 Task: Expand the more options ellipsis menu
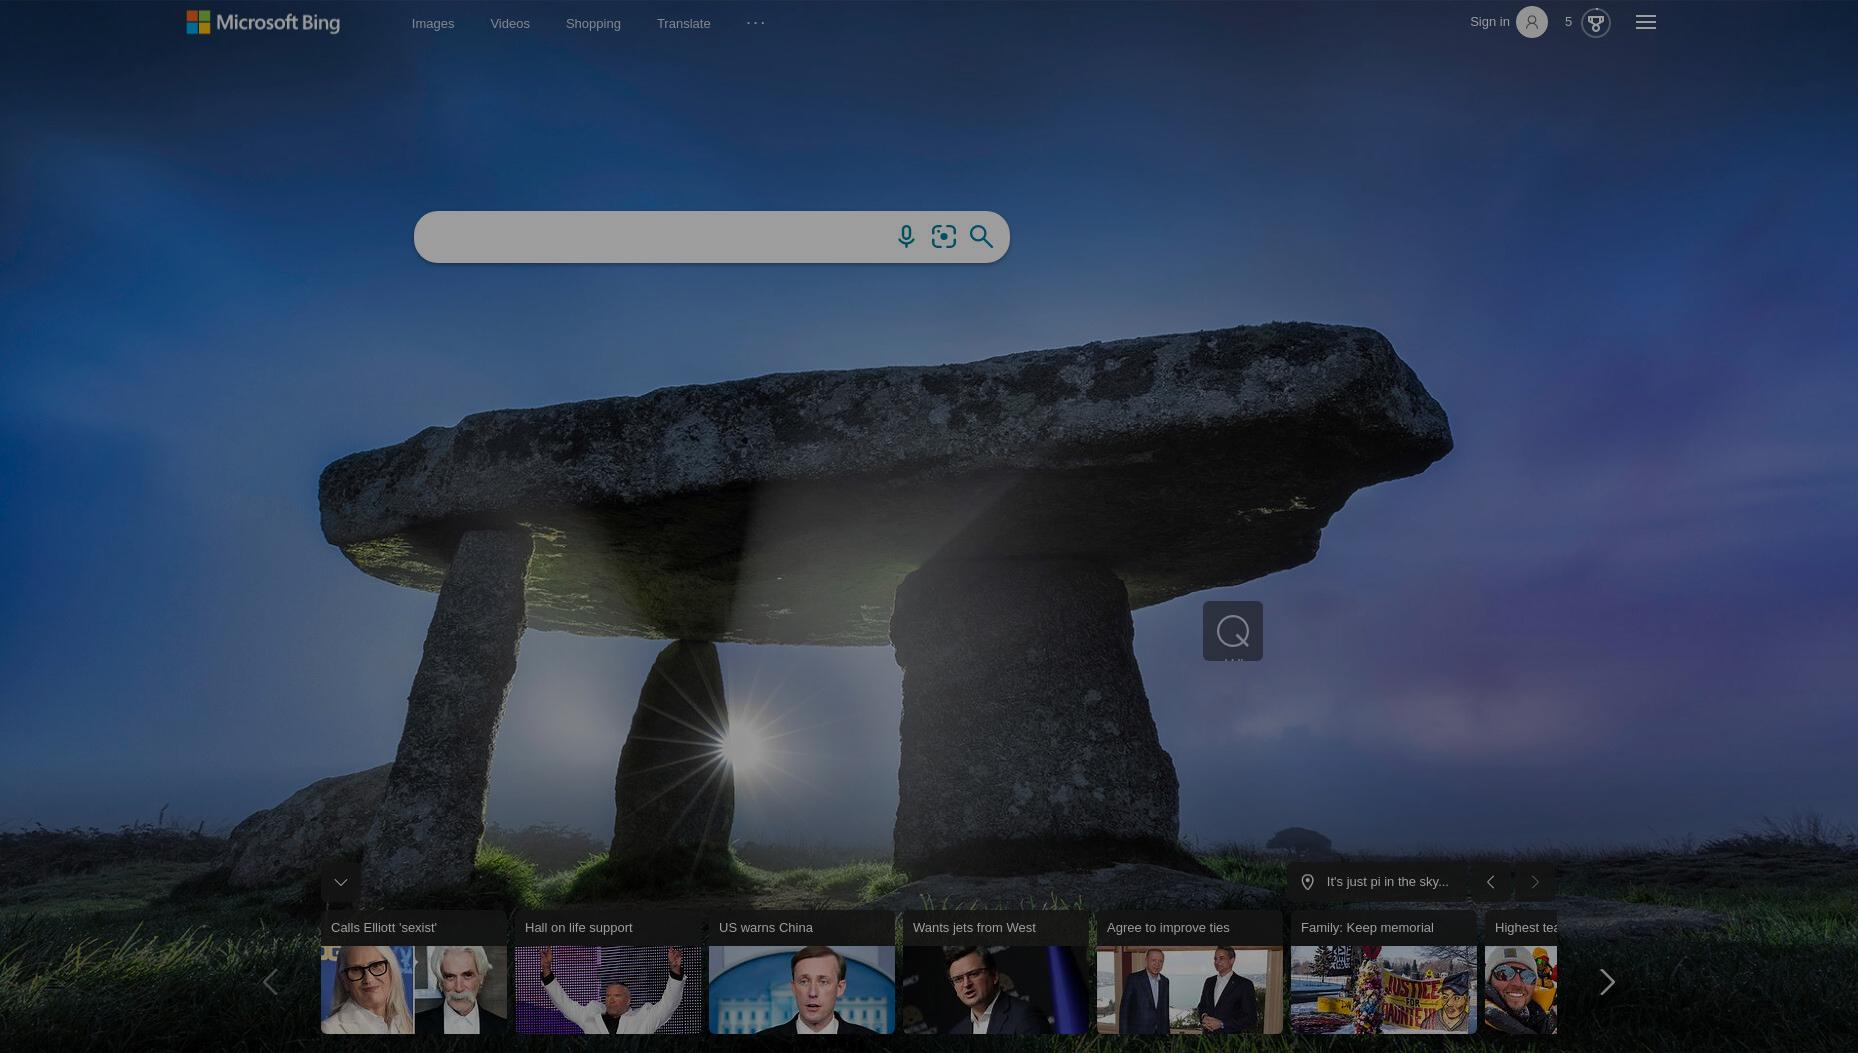coord(756,22)
